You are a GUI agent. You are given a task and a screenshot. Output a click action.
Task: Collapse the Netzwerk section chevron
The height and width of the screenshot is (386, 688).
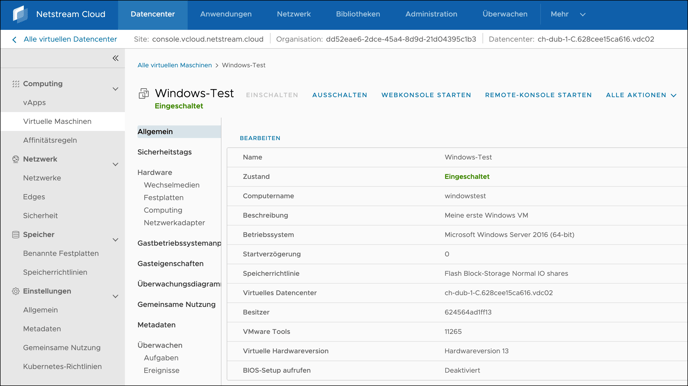115,164
